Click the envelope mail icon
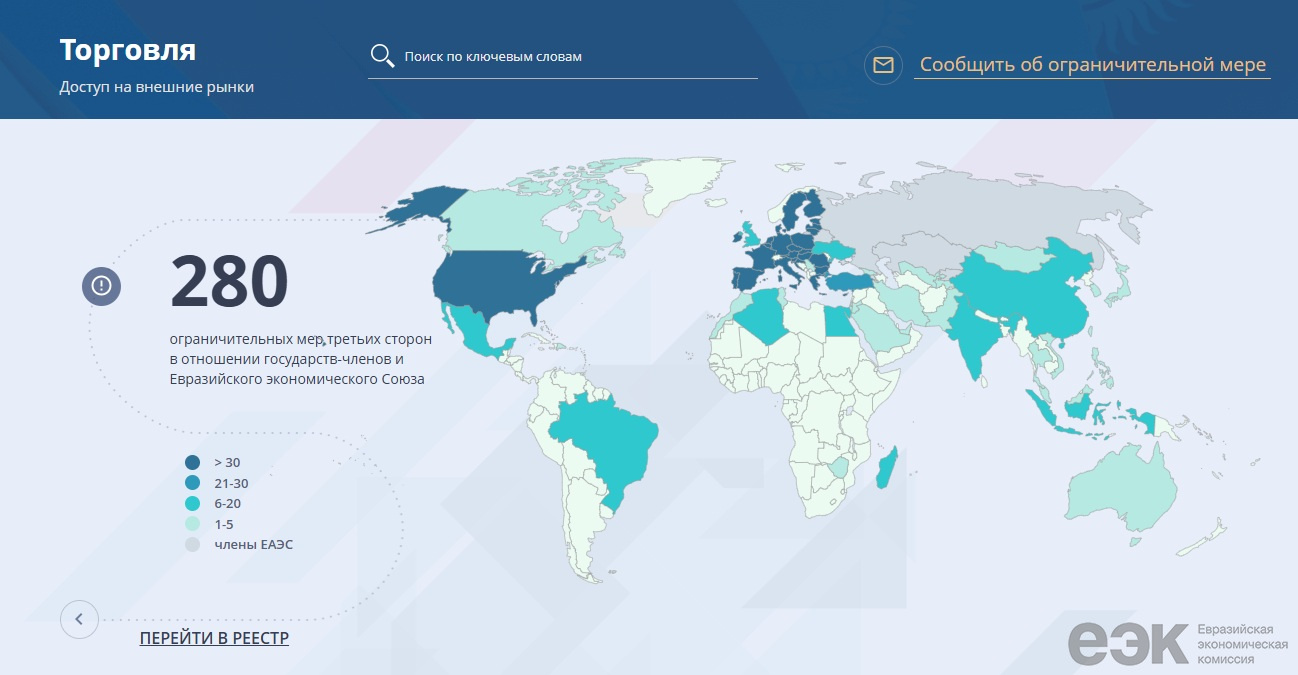 point(883,66)
